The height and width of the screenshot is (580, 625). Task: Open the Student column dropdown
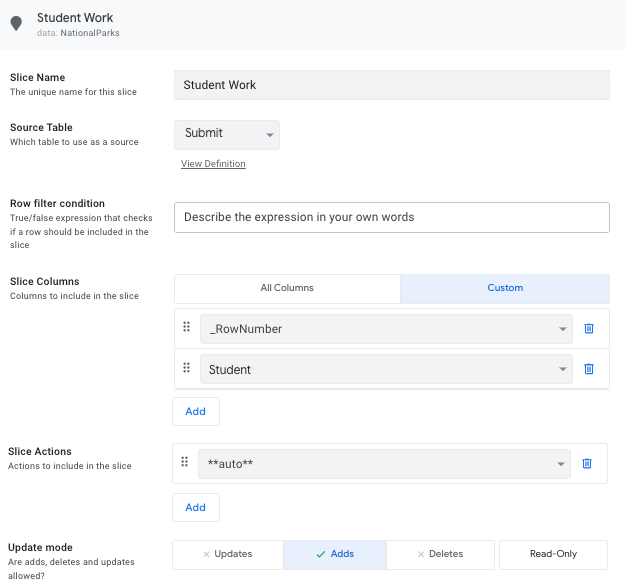(x=386, y=369)
